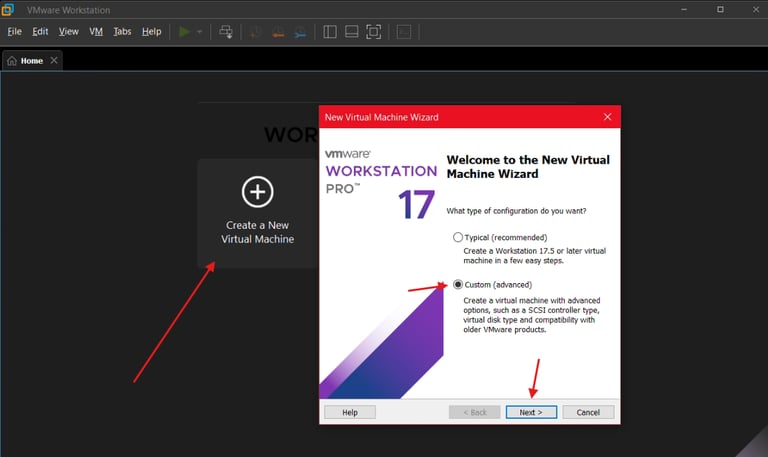The image size is (768, 457).
Task: Select the Typical (recommended) radio button
Action: 457,237
